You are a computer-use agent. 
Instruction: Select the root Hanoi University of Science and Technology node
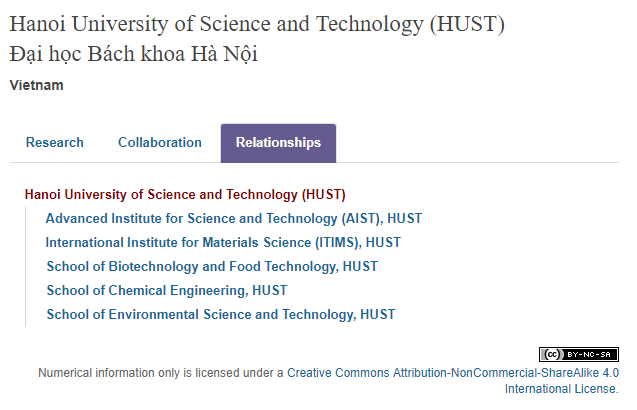pyautogui.click(x=185, y=194)
